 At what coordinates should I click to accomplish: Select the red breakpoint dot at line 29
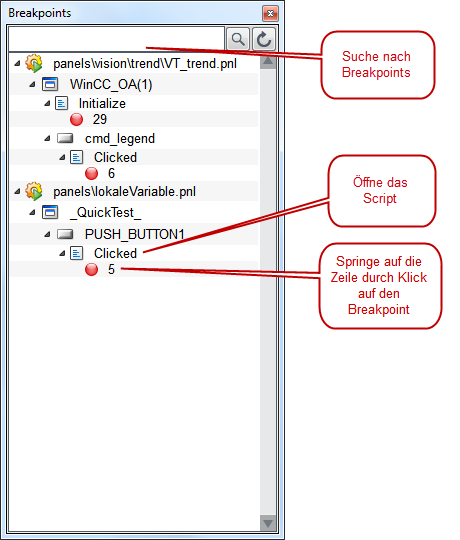76,120
